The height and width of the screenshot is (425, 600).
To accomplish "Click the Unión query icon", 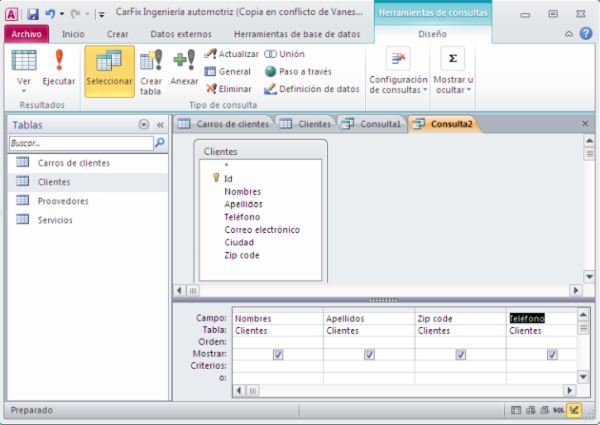I will coord(285,54).
